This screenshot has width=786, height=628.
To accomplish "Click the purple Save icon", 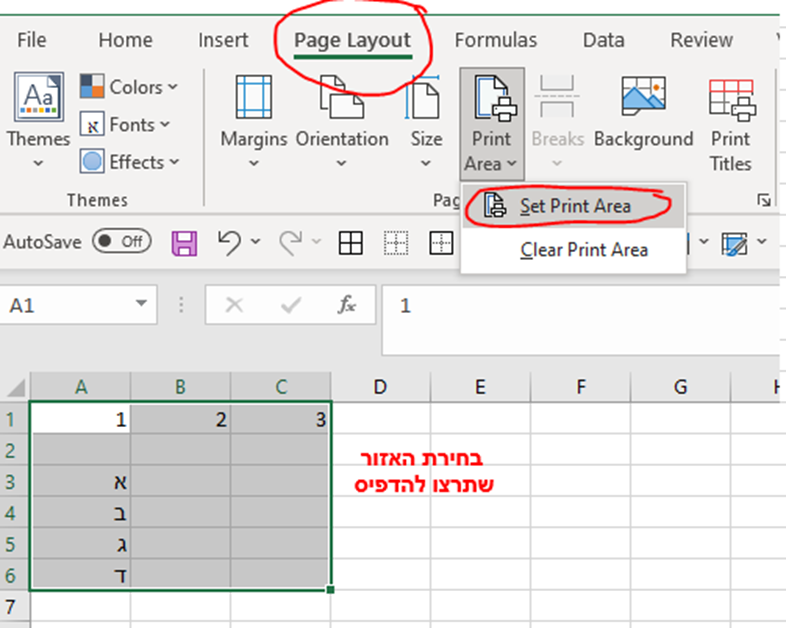I will click(184, 243).
